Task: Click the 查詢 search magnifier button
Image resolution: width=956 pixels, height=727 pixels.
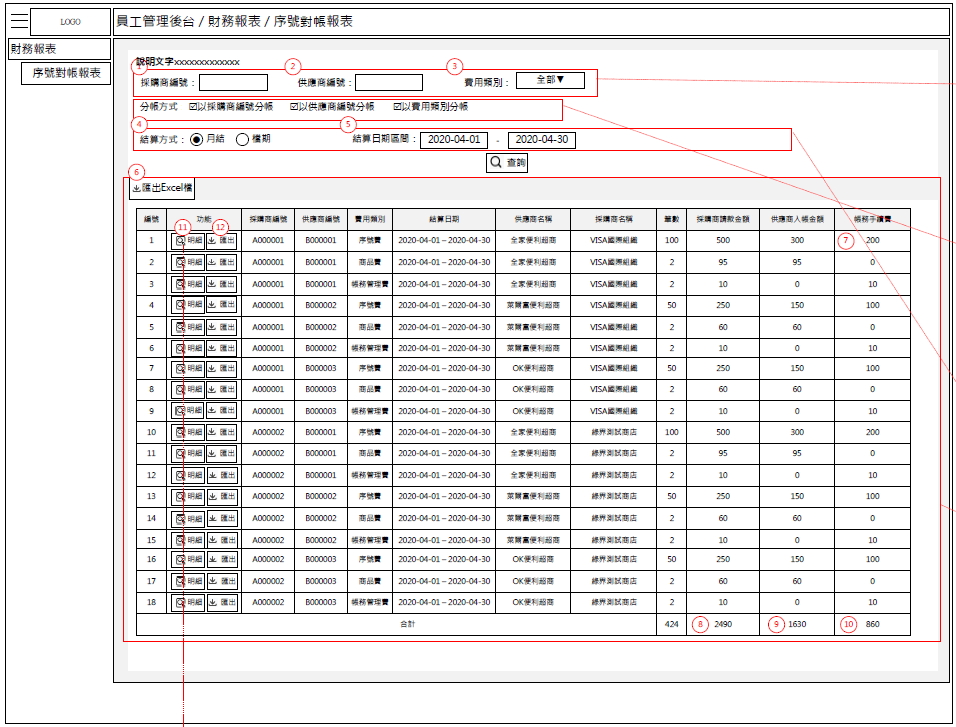Action: [506, 162]
